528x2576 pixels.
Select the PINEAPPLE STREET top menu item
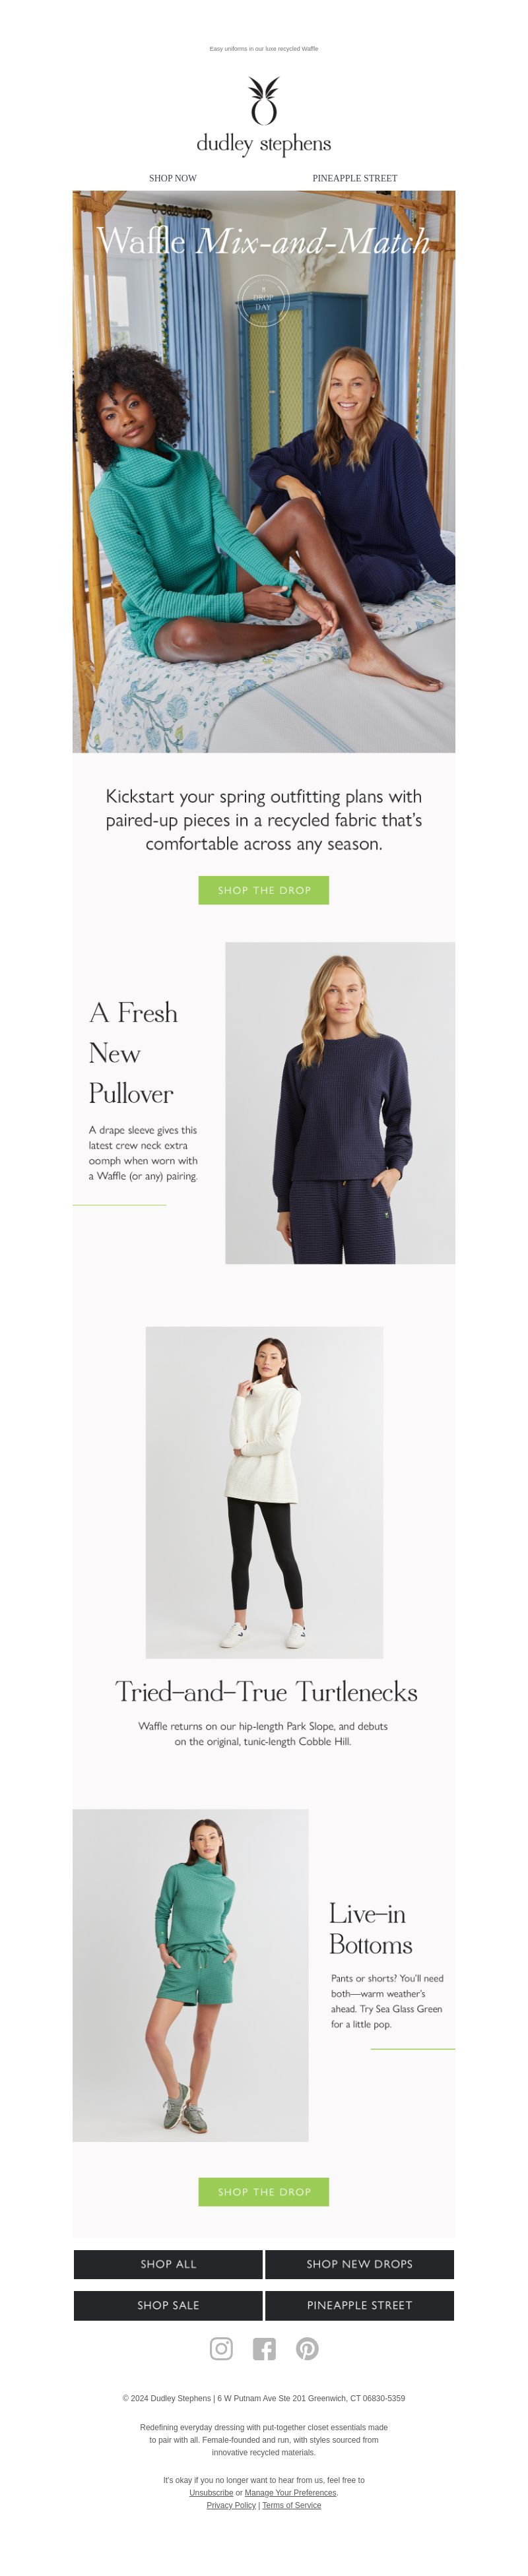355,178
